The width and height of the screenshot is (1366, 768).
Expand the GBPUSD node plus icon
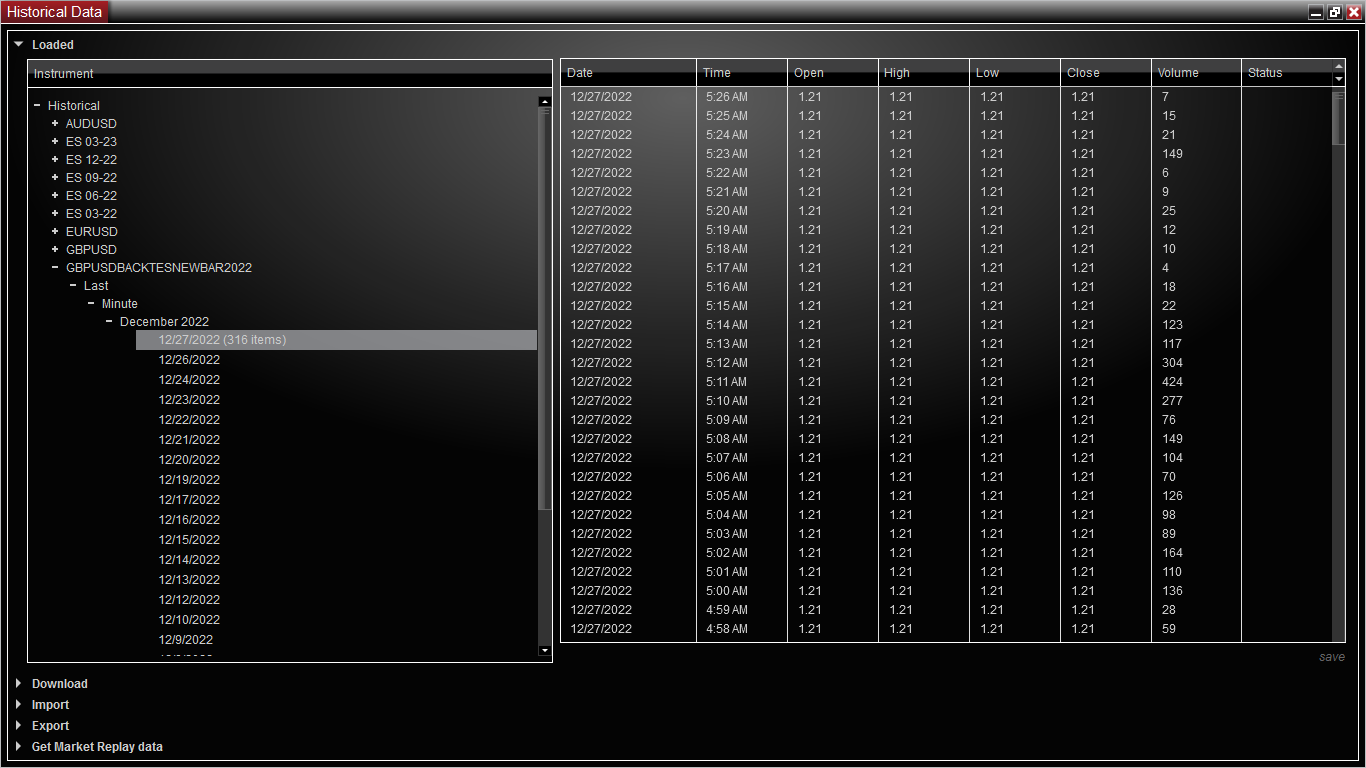pos(56,249)
